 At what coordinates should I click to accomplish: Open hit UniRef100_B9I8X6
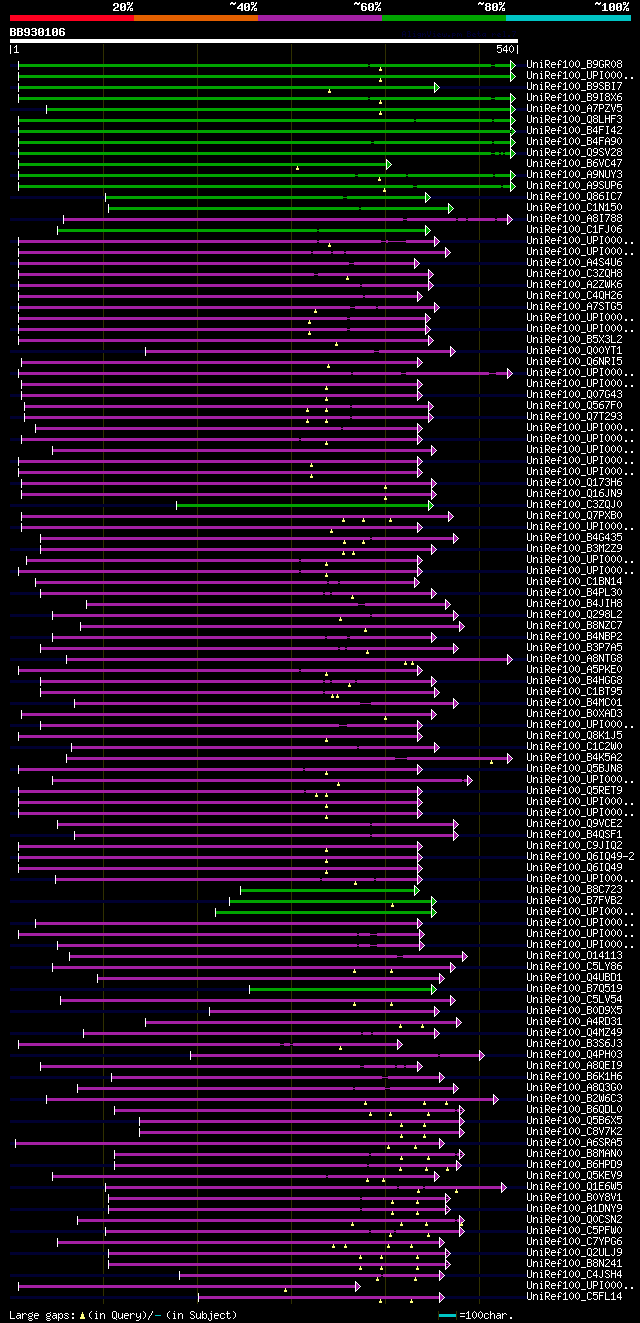(574, 97)
